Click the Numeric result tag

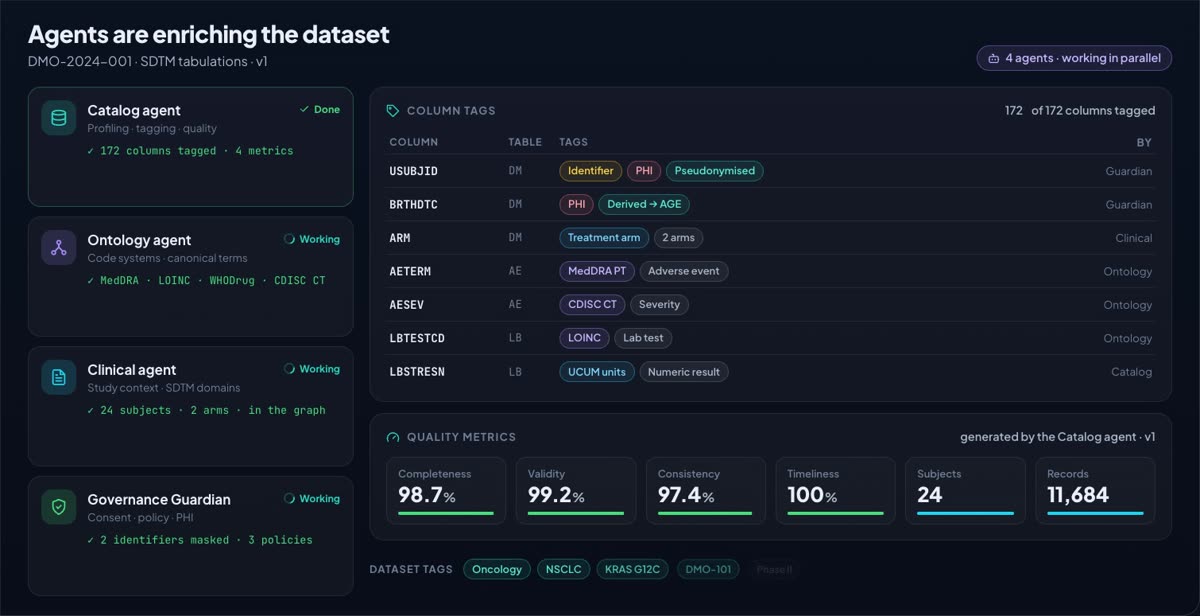tap(684, 372)
